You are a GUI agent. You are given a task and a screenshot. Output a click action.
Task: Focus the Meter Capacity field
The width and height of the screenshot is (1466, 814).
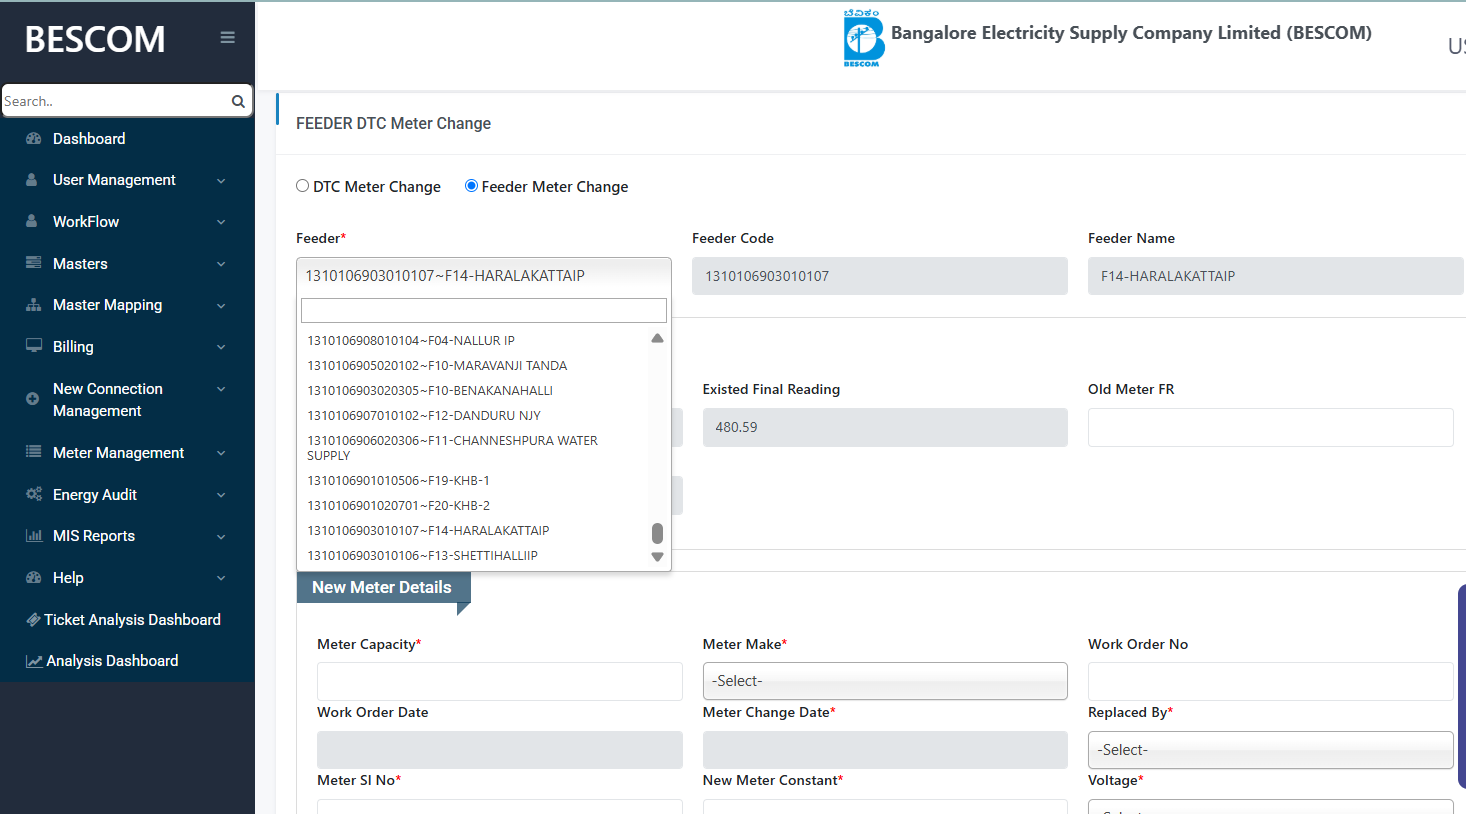(499, 681)
